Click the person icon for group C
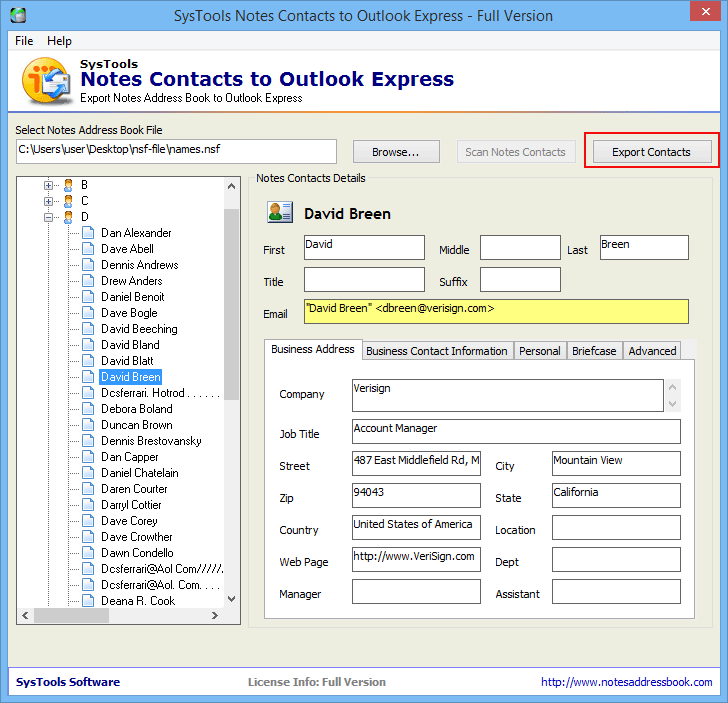728x703 pixels. point(68,201)
